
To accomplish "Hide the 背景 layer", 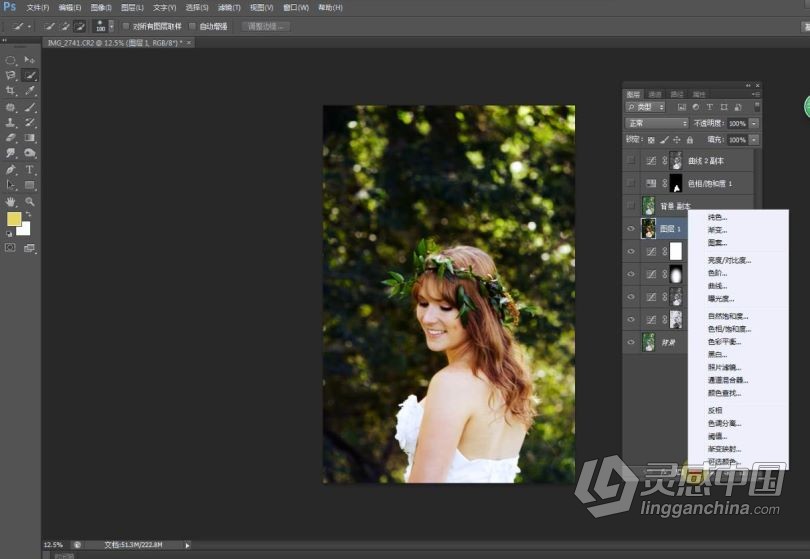I will [631, 342].
